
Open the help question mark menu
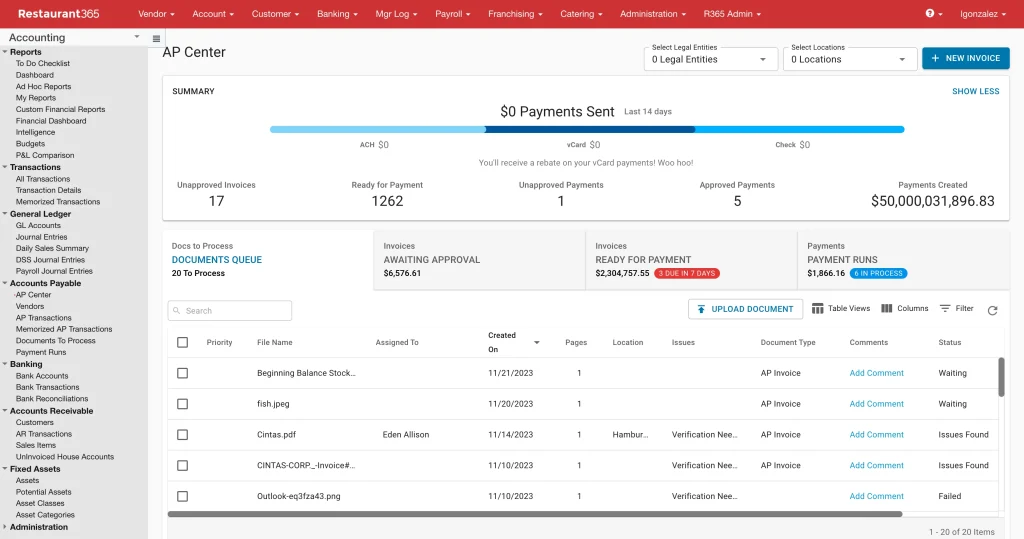[x=934, y=14]
